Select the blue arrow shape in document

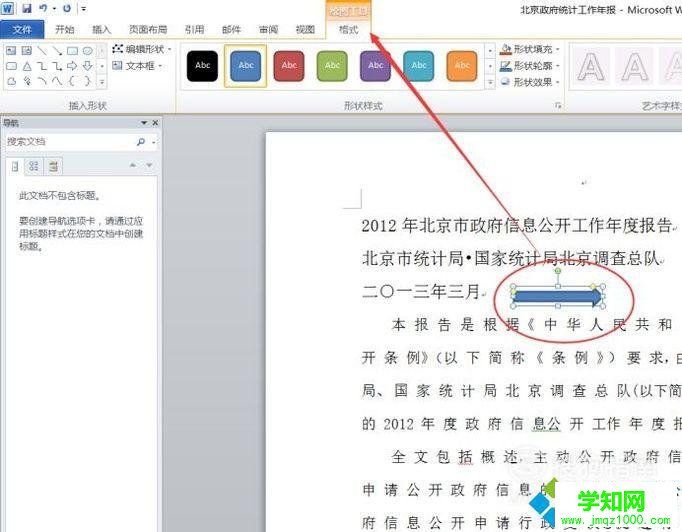tap(558, 297)
